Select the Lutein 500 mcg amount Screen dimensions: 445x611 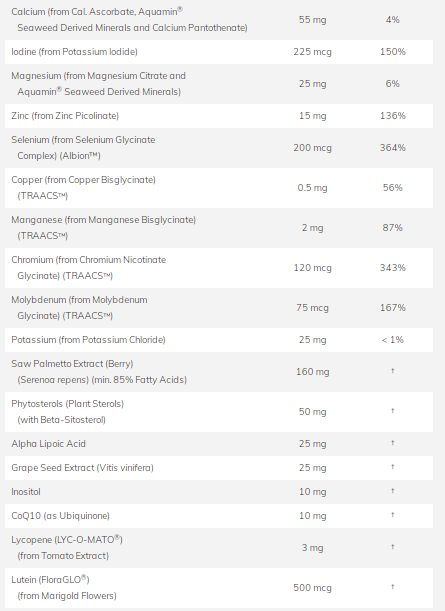[x=313, y=588]
